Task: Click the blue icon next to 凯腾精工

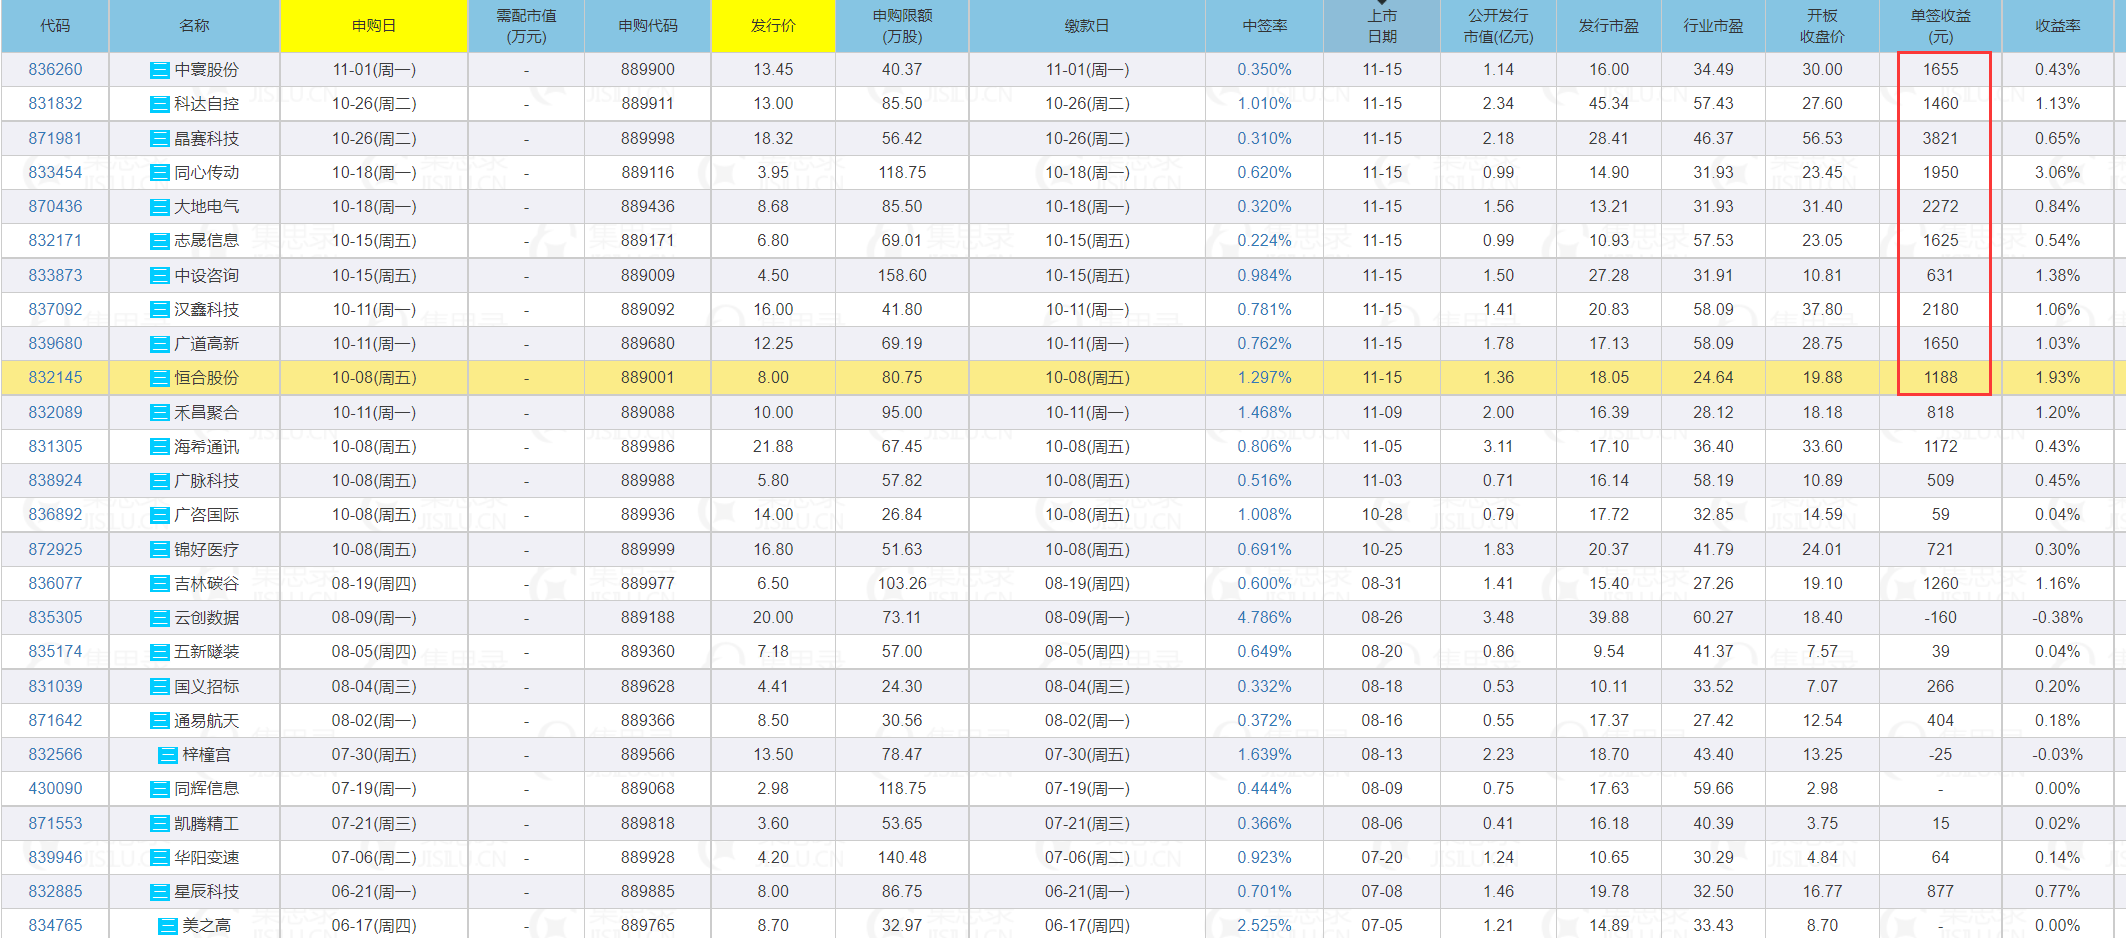Action: (159, 824)
